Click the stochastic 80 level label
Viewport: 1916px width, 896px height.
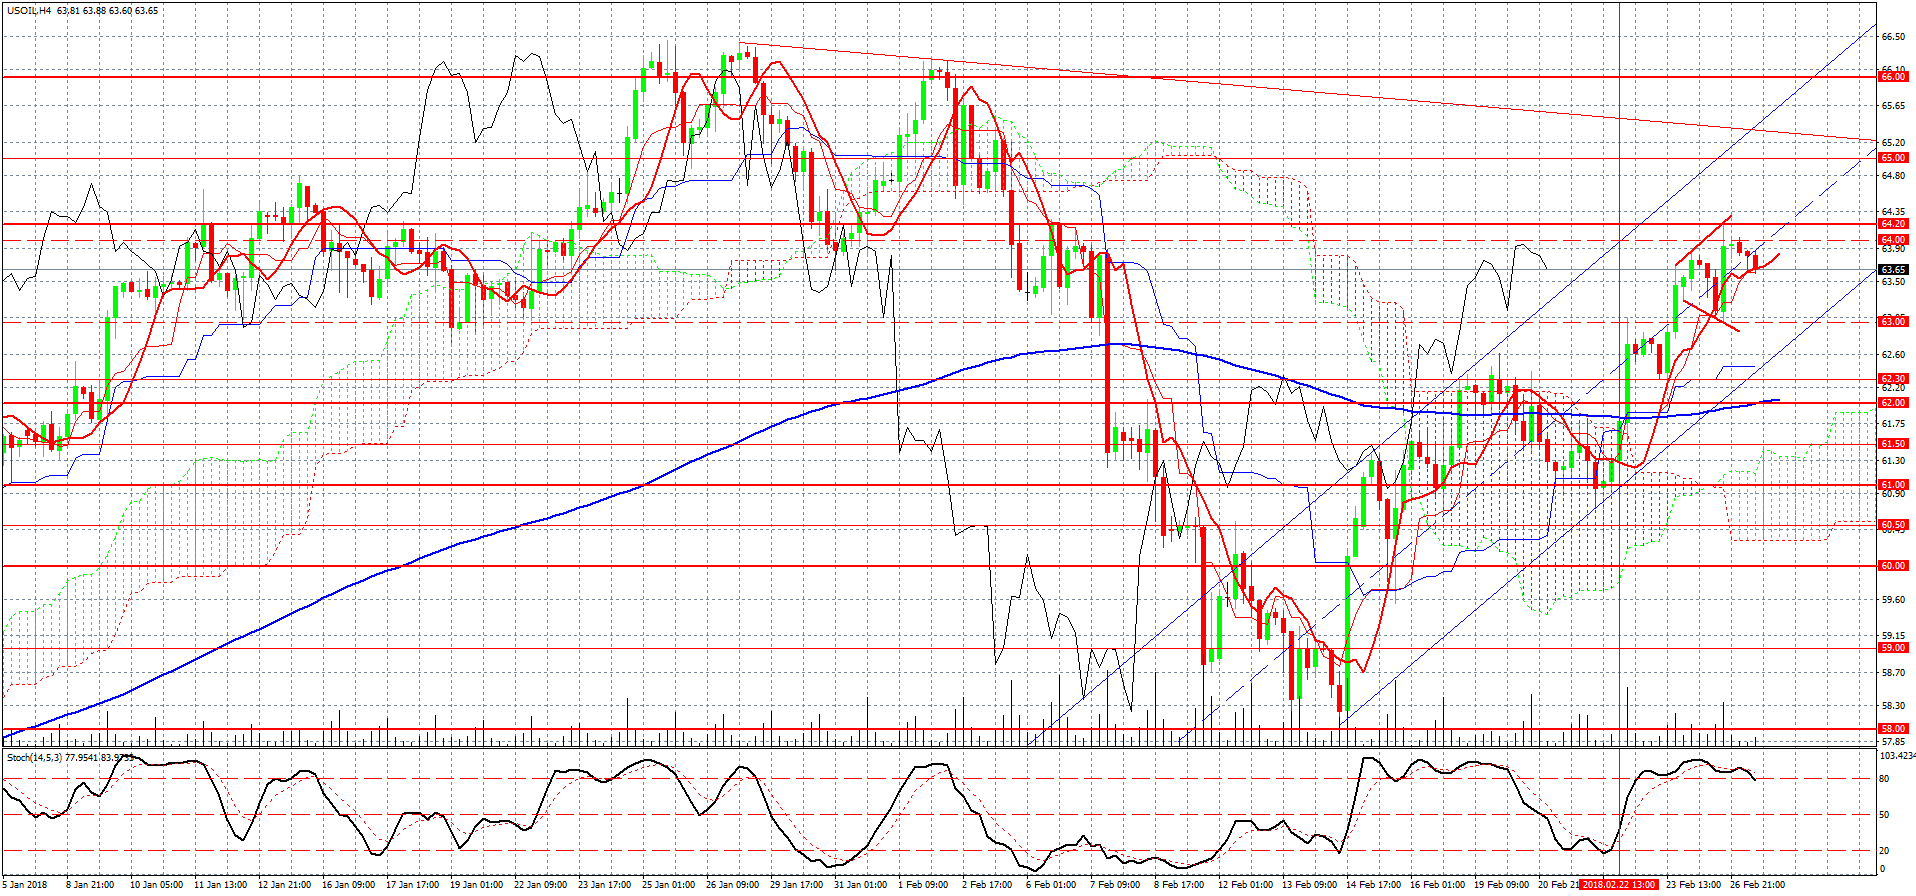pos(1884,778)
